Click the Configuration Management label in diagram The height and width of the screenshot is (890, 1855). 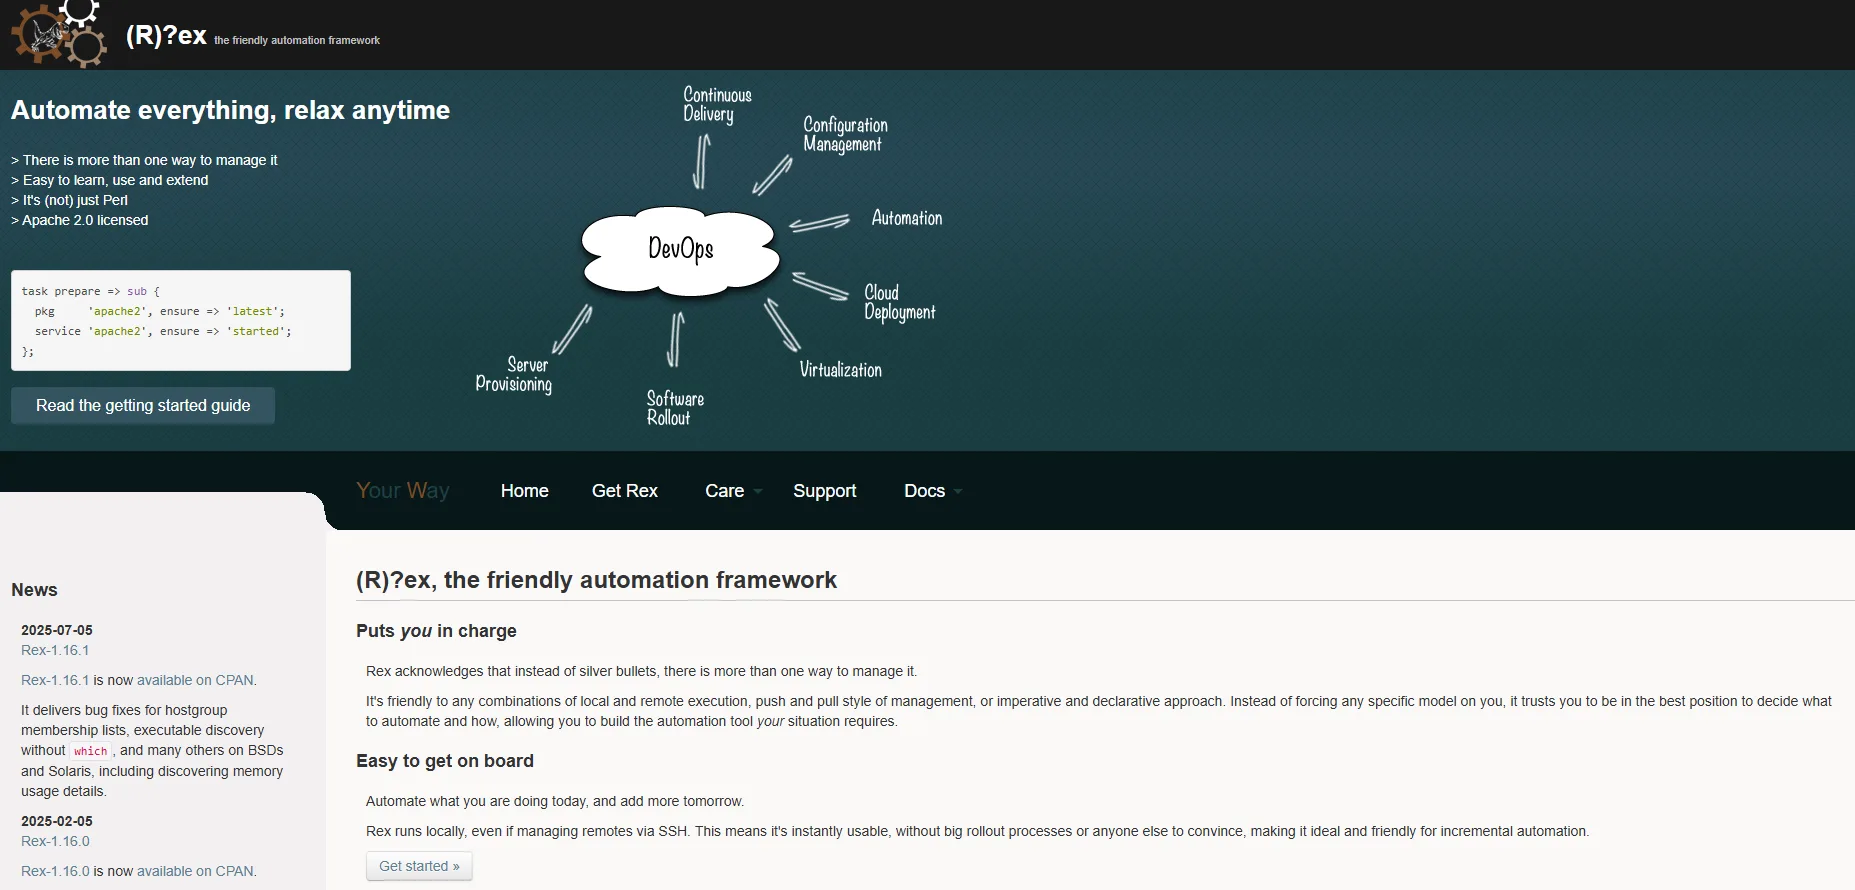[845, 134]
